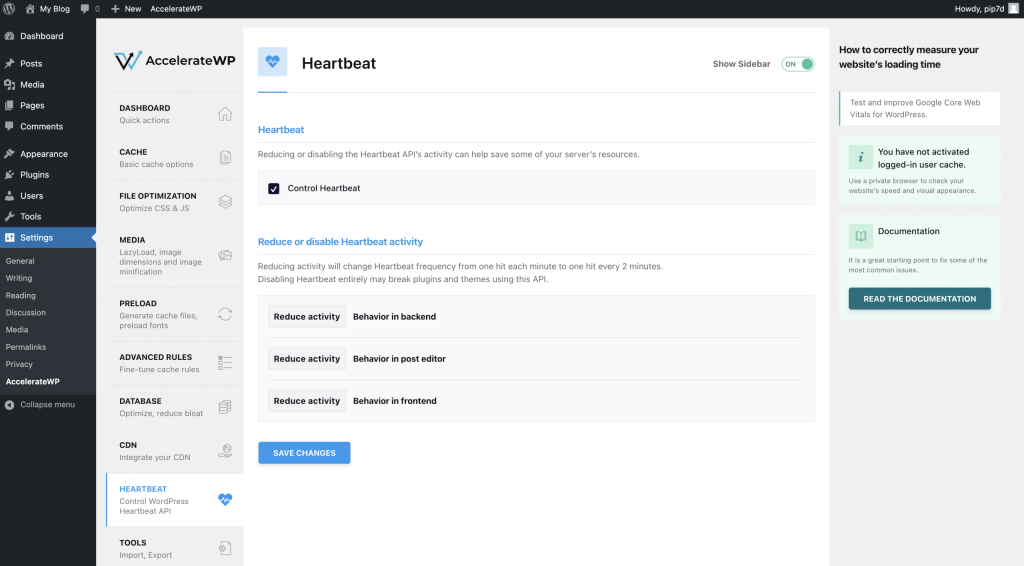Click the File Optimization layers icon
Viewport: 1024px width, 566px height.
point(225,202)
